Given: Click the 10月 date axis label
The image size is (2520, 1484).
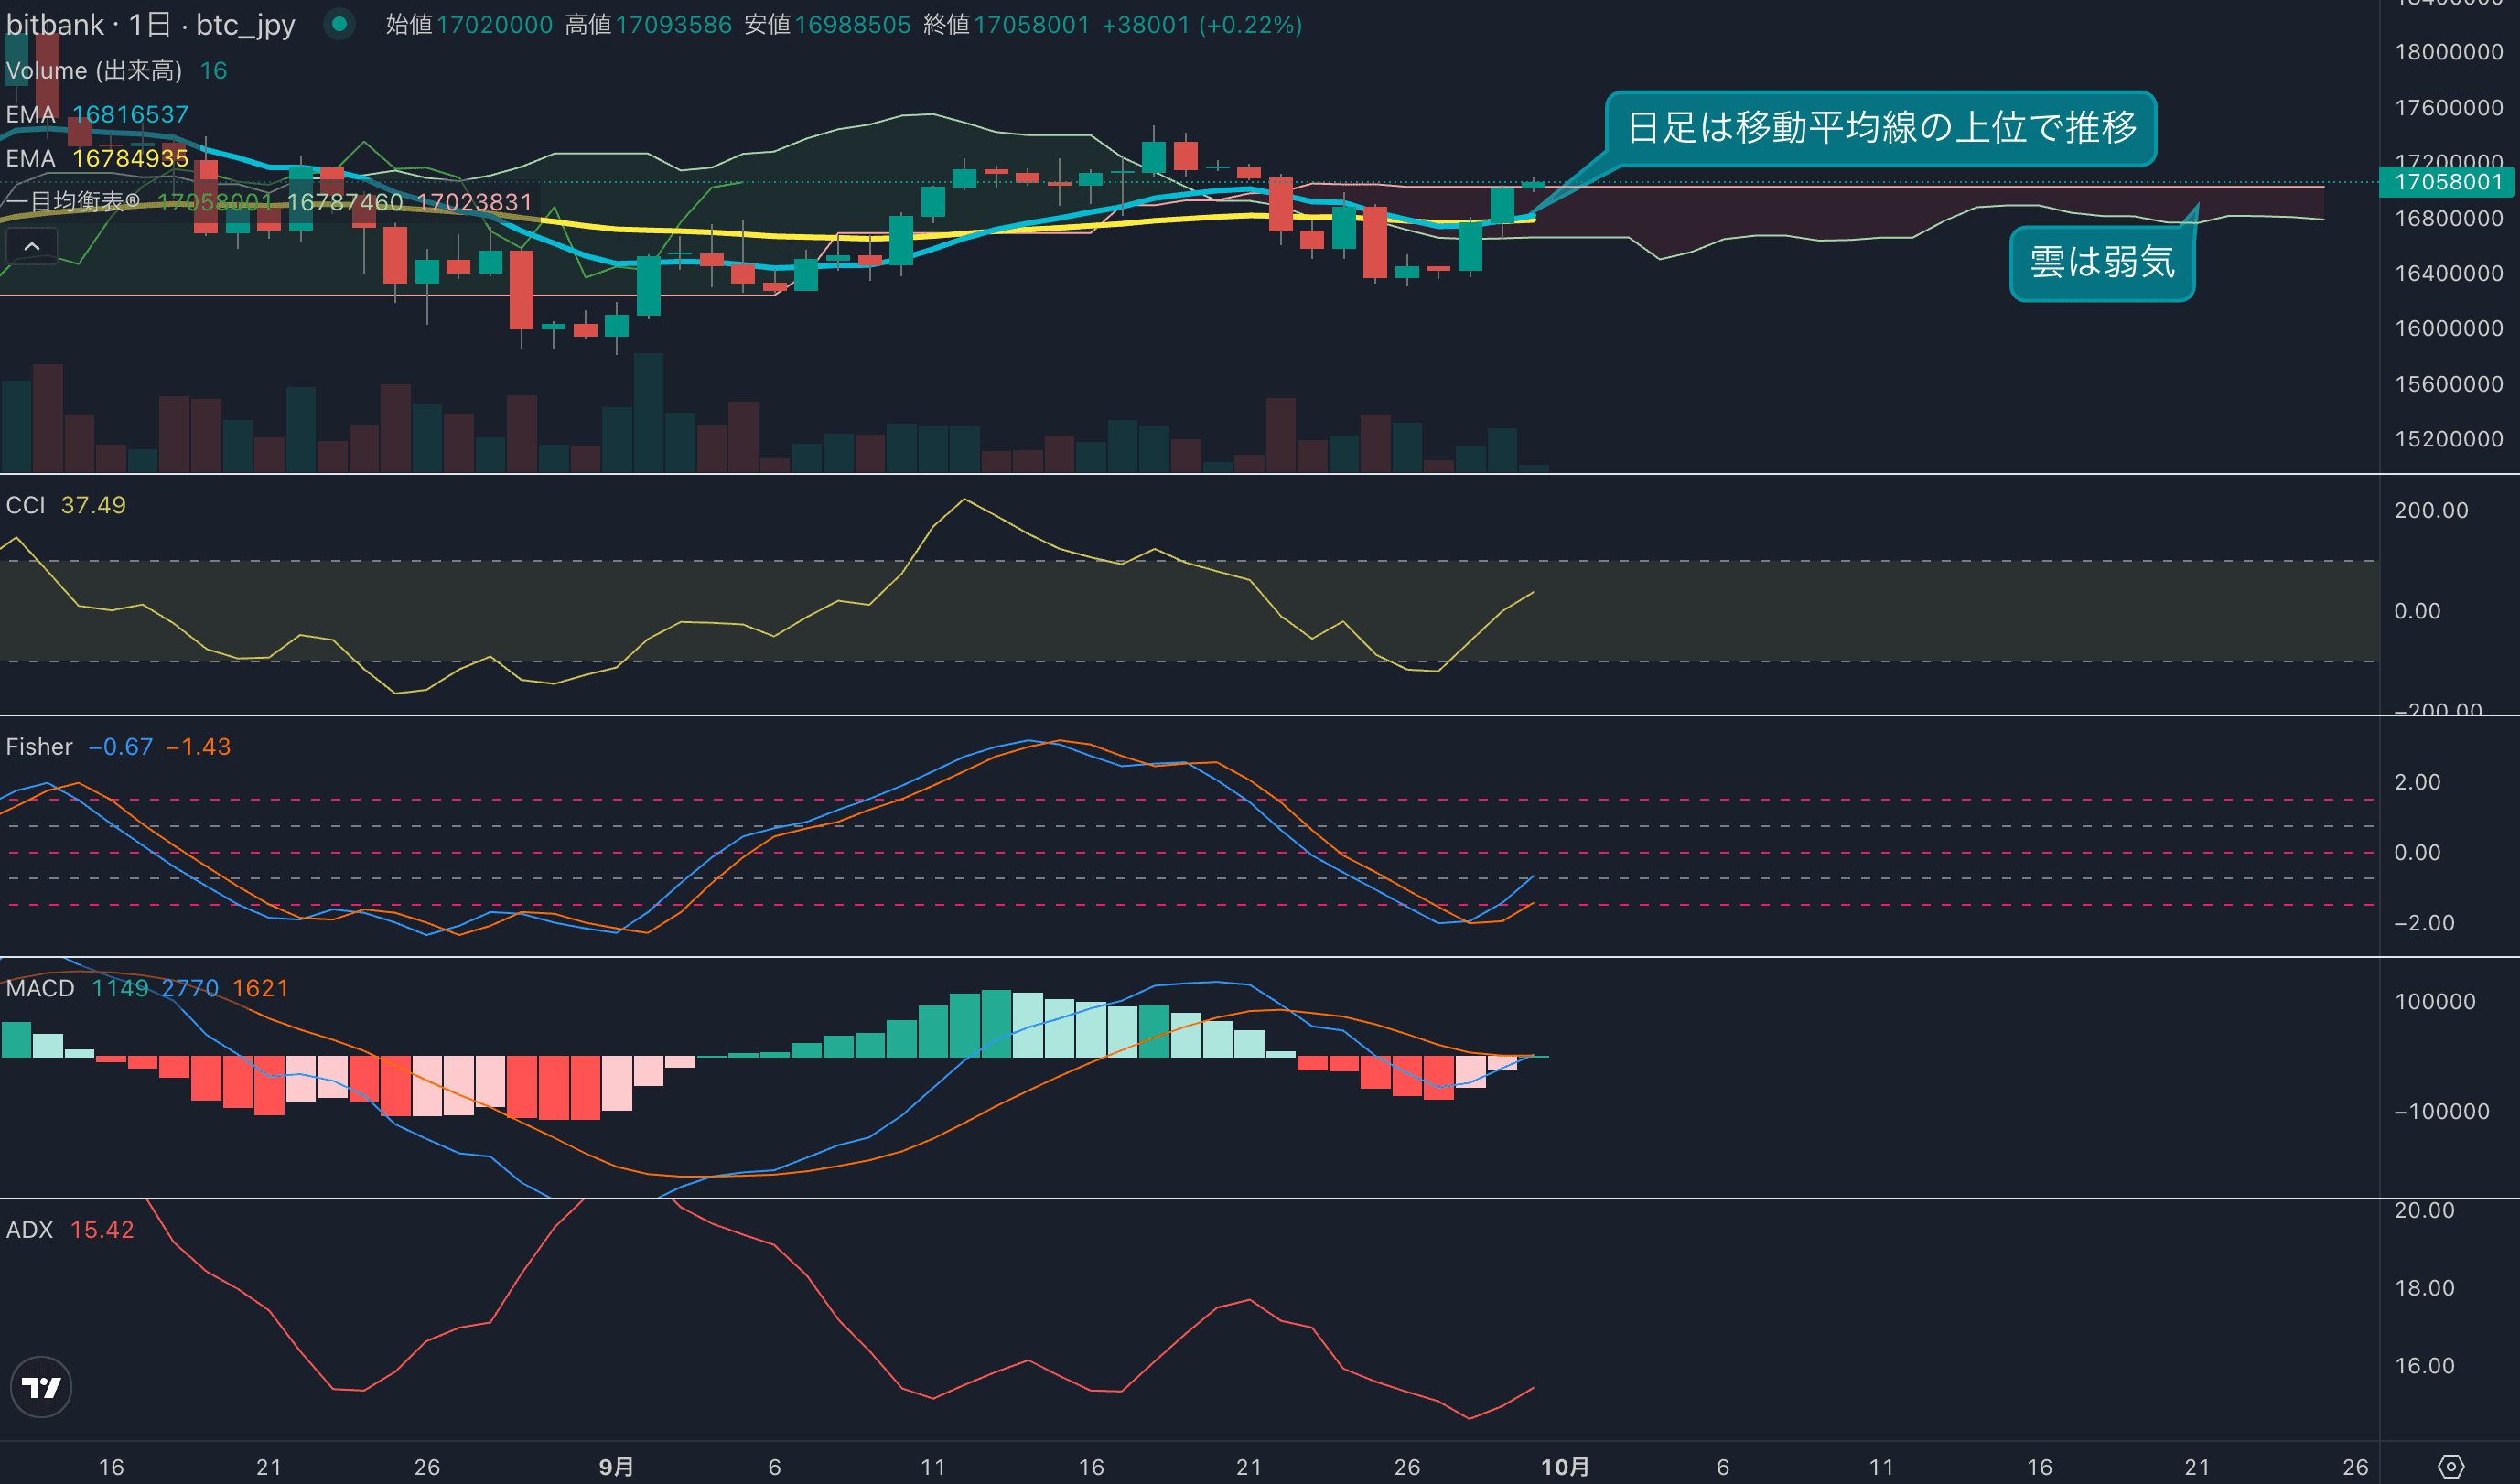Looking at the screenshot, I should coord(1565,1466).
